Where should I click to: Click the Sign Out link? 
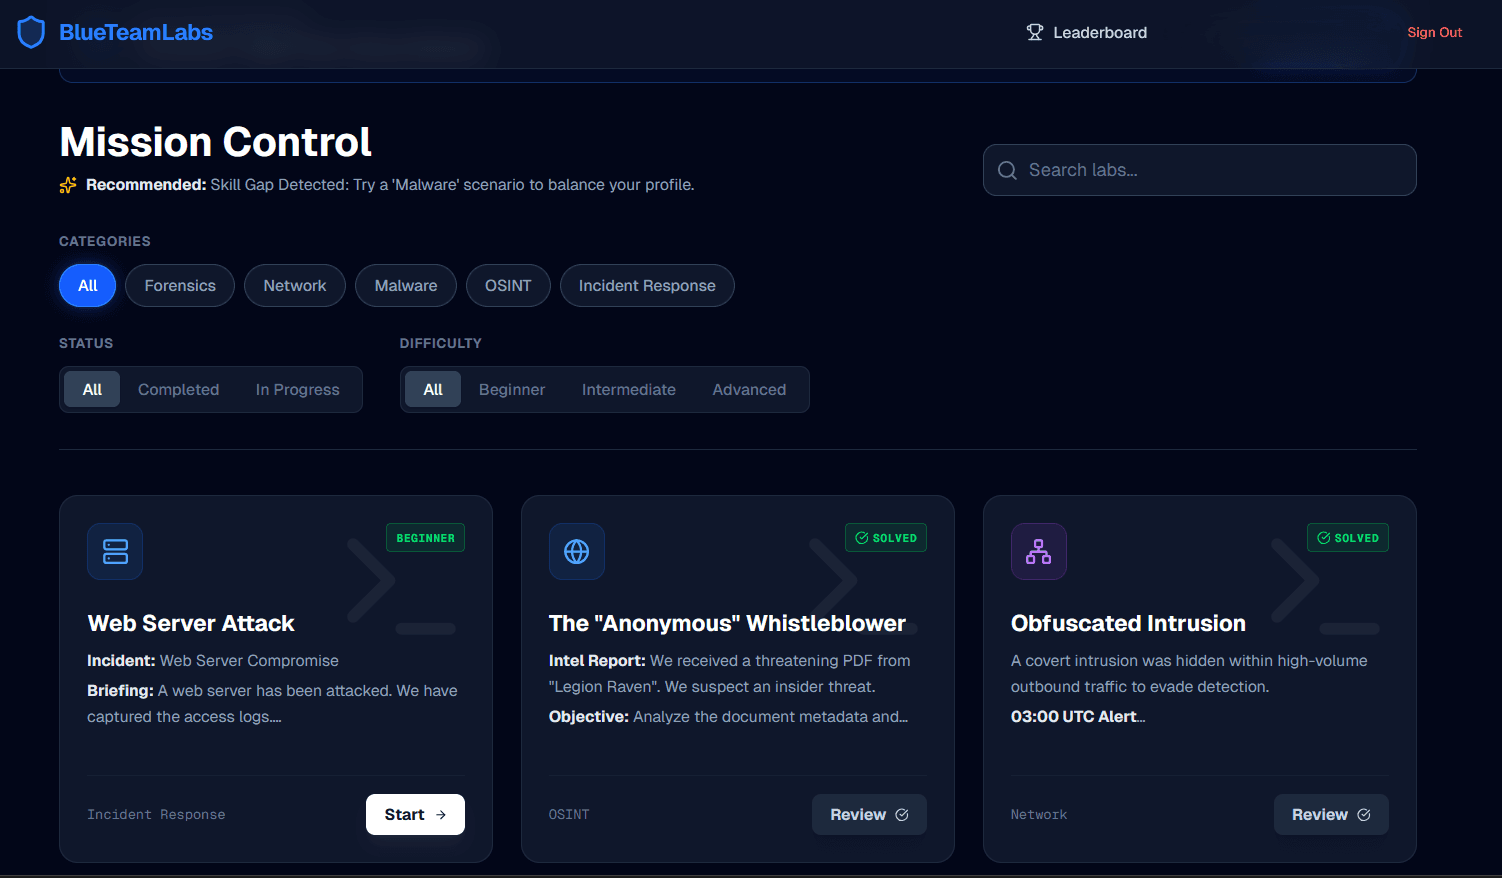click(x=1435, y=31)
